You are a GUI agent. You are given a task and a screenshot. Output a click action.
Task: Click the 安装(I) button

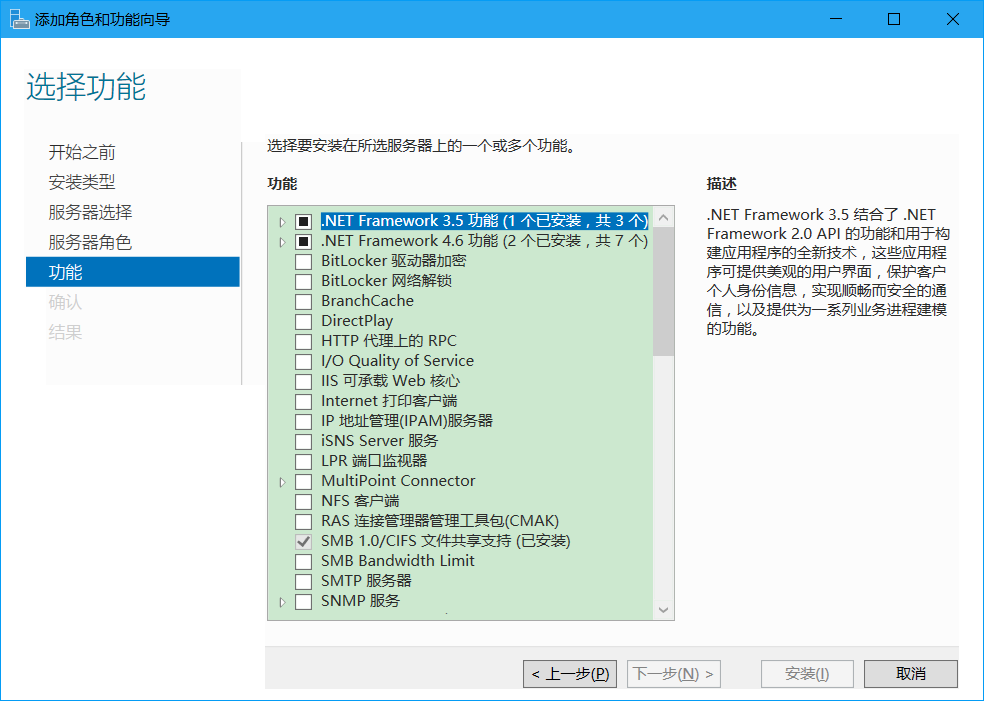click(807, 674)
